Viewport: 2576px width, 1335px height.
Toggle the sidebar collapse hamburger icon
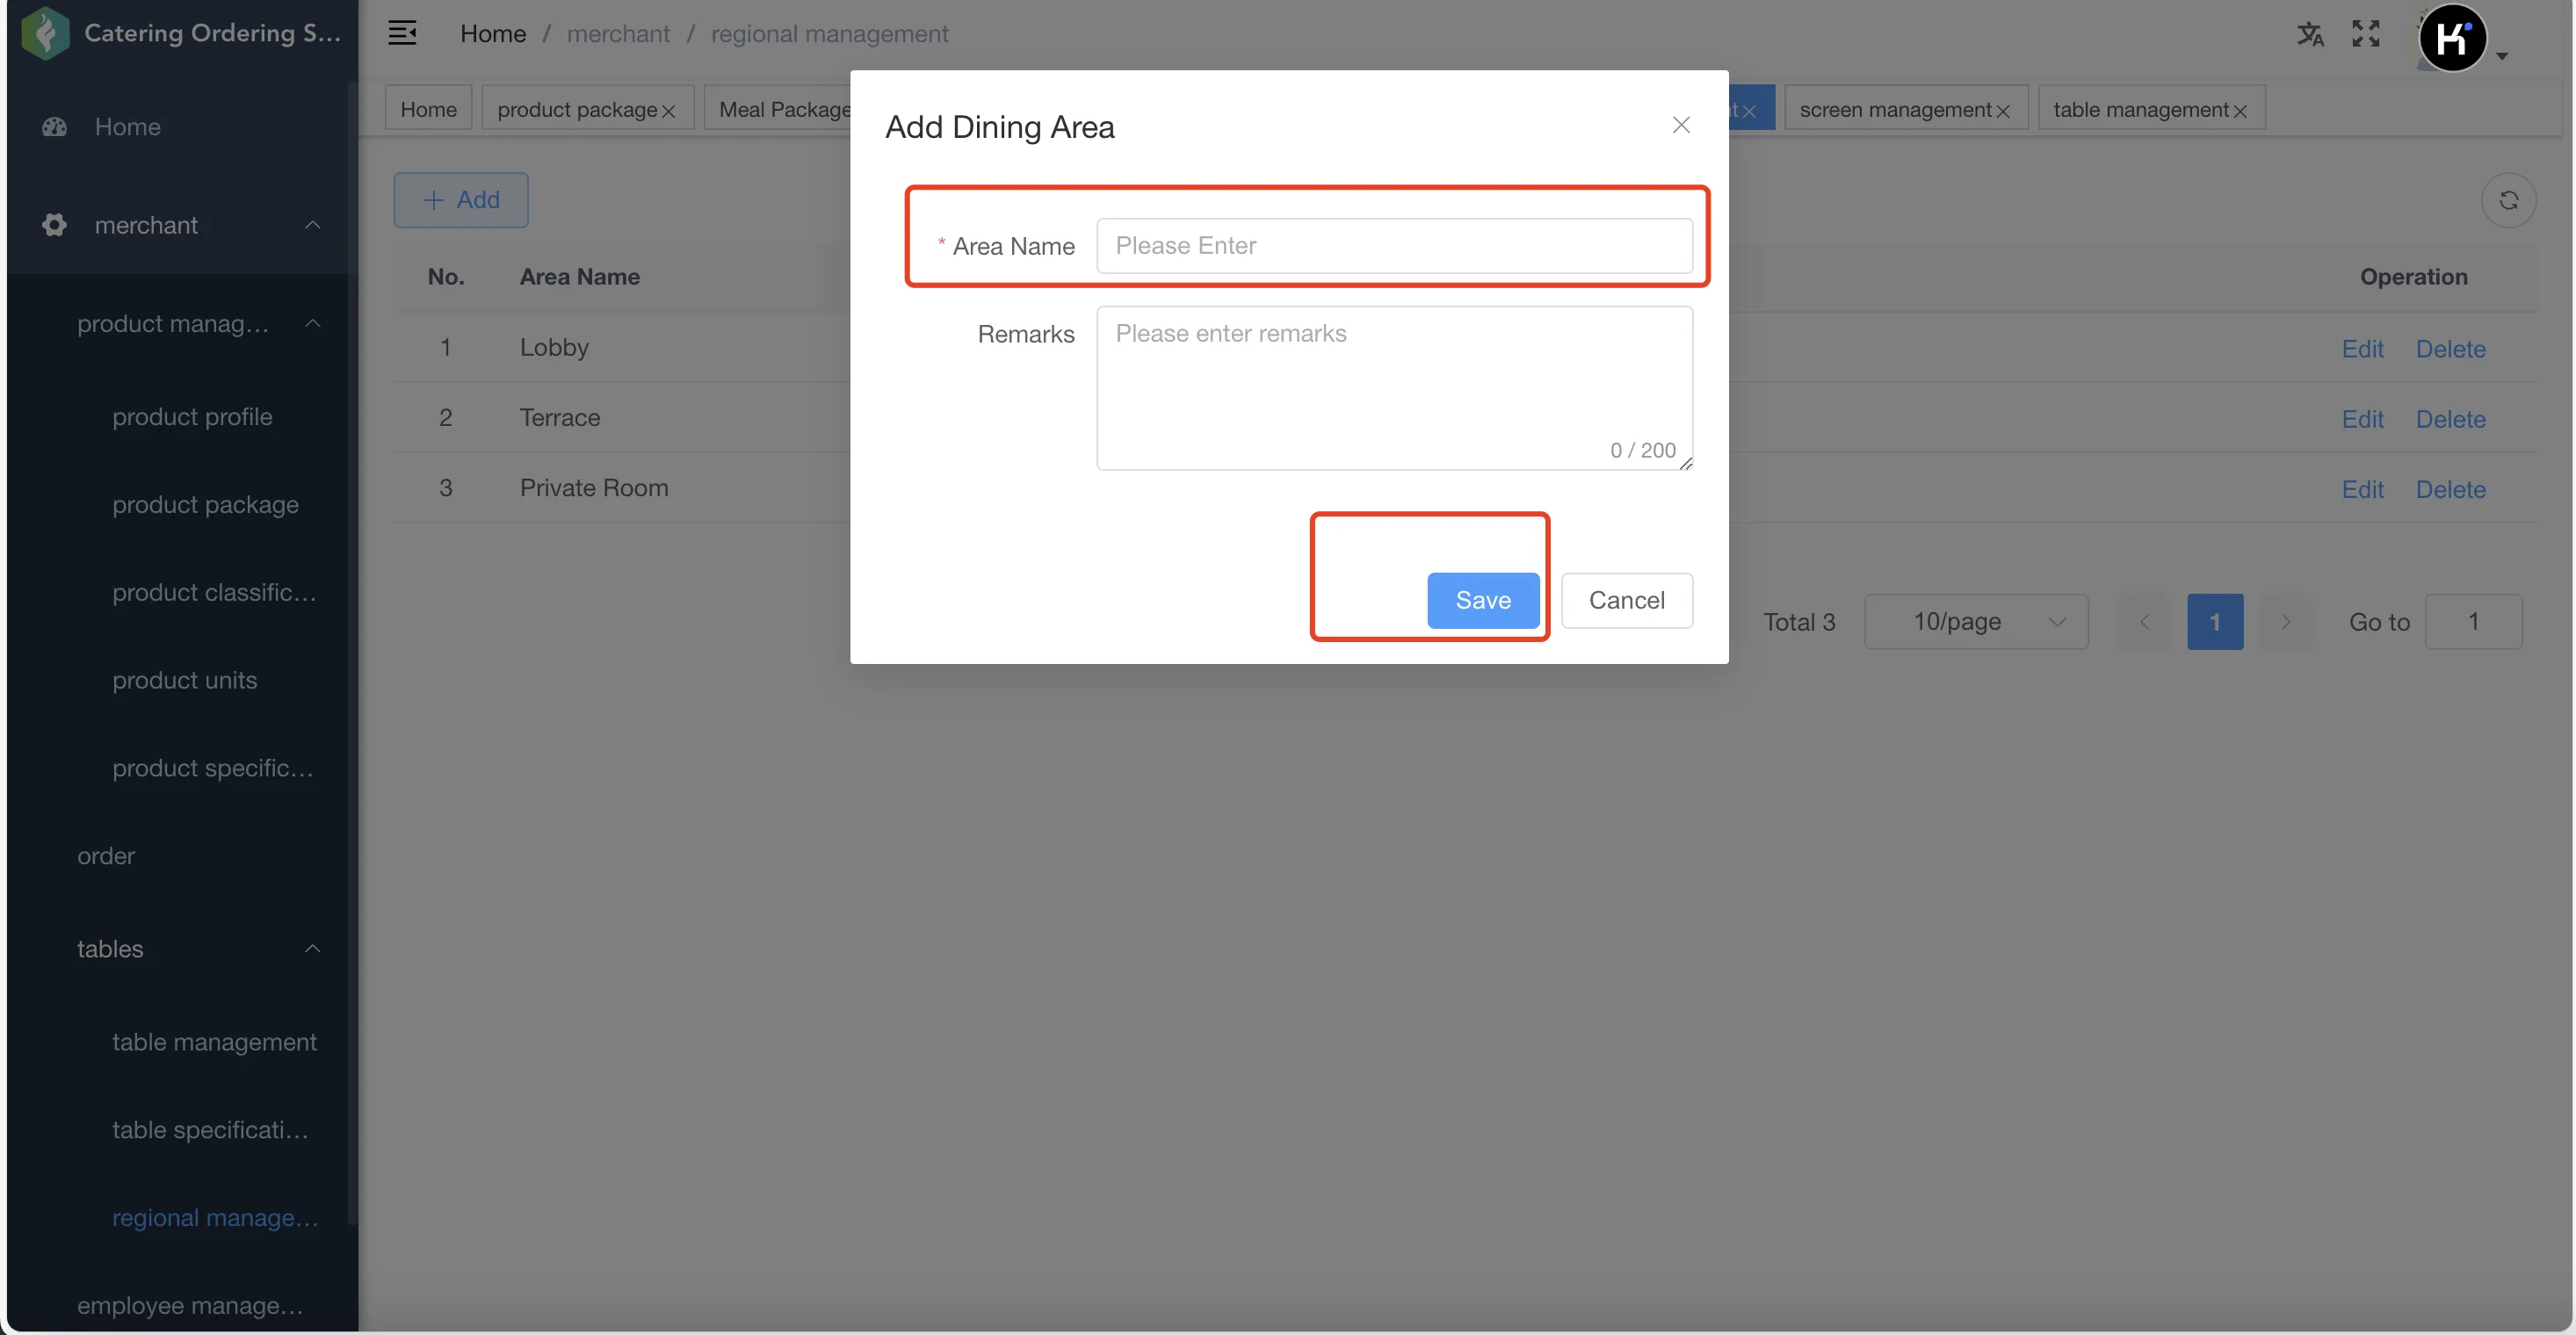click(402, 33)
